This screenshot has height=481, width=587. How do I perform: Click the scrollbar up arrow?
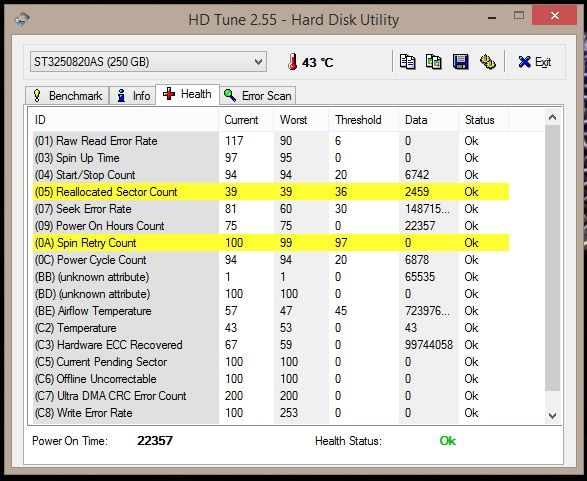click(553, 118)
